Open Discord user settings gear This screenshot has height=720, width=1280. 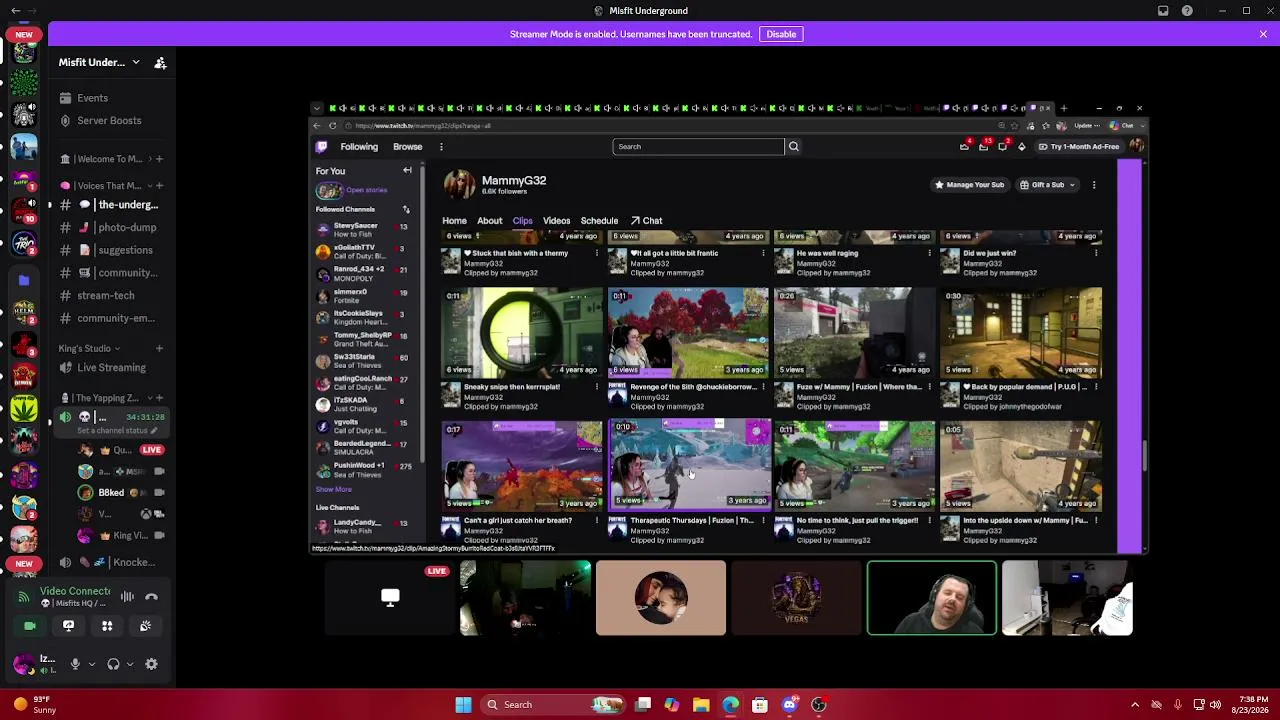[151, 664]
